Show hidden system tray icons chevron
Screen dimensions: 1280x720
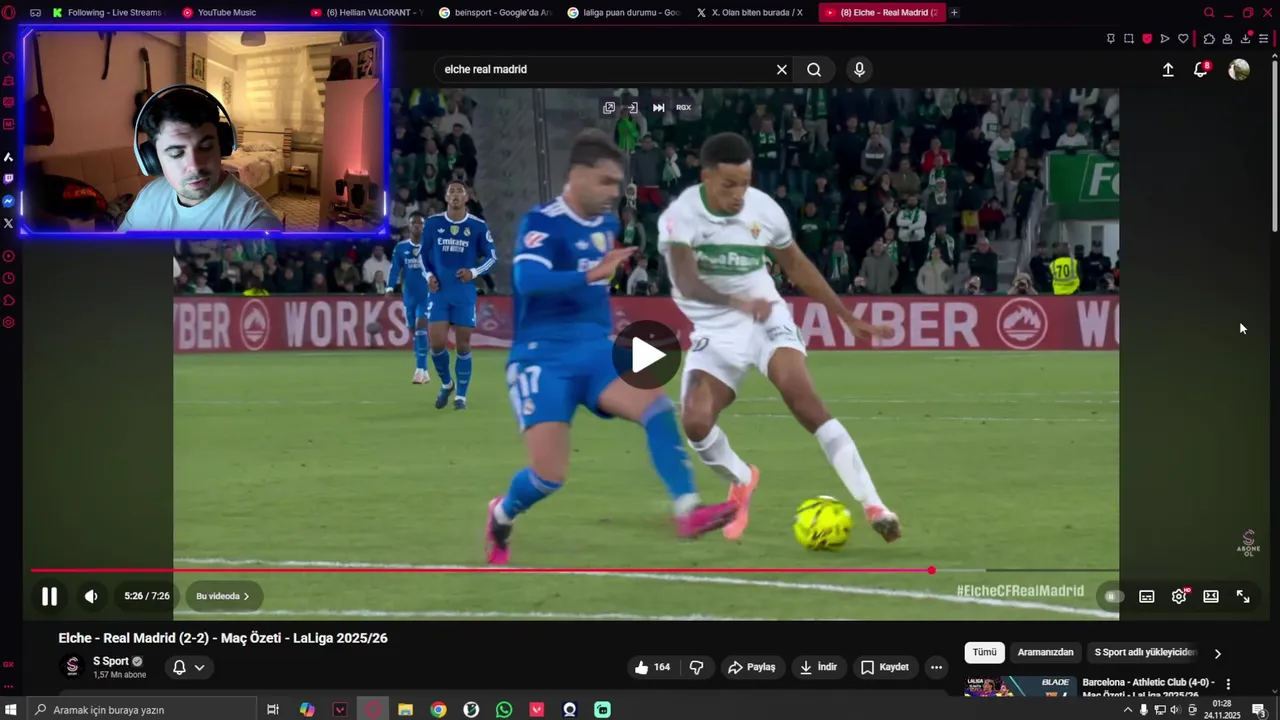coord(1128,710)
